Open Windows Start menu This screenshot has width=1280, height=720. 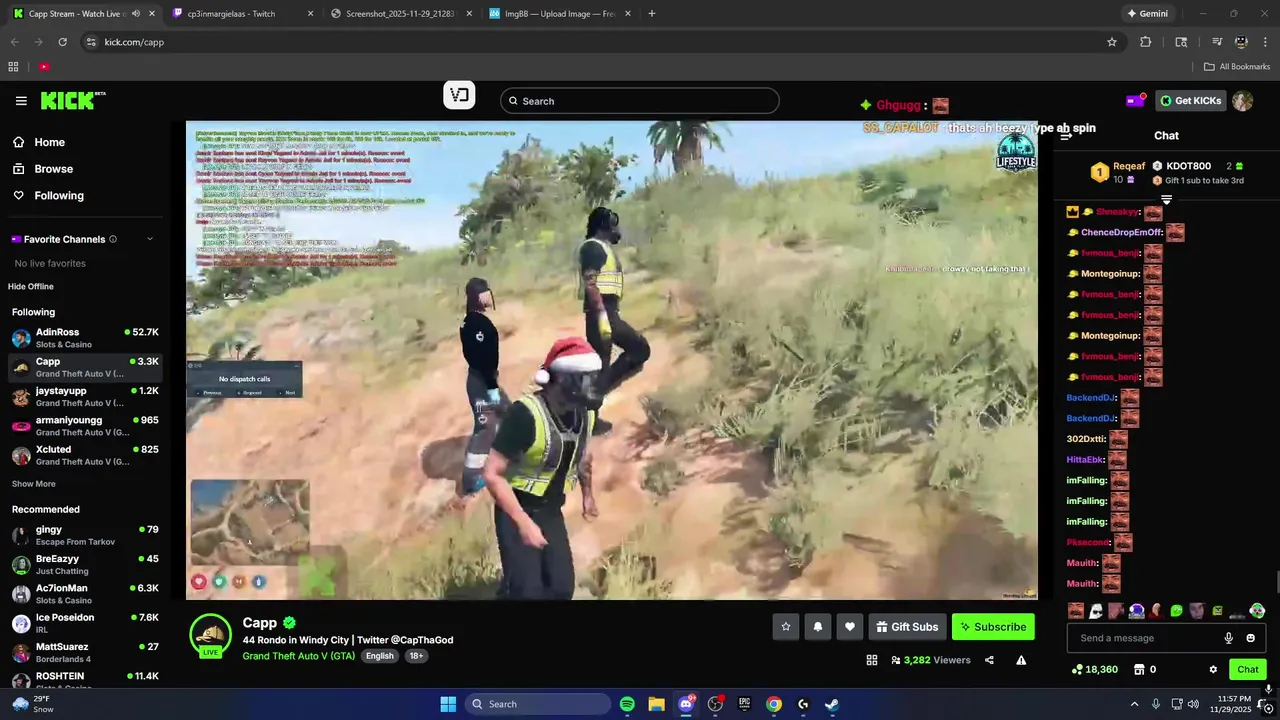(448, 704)
